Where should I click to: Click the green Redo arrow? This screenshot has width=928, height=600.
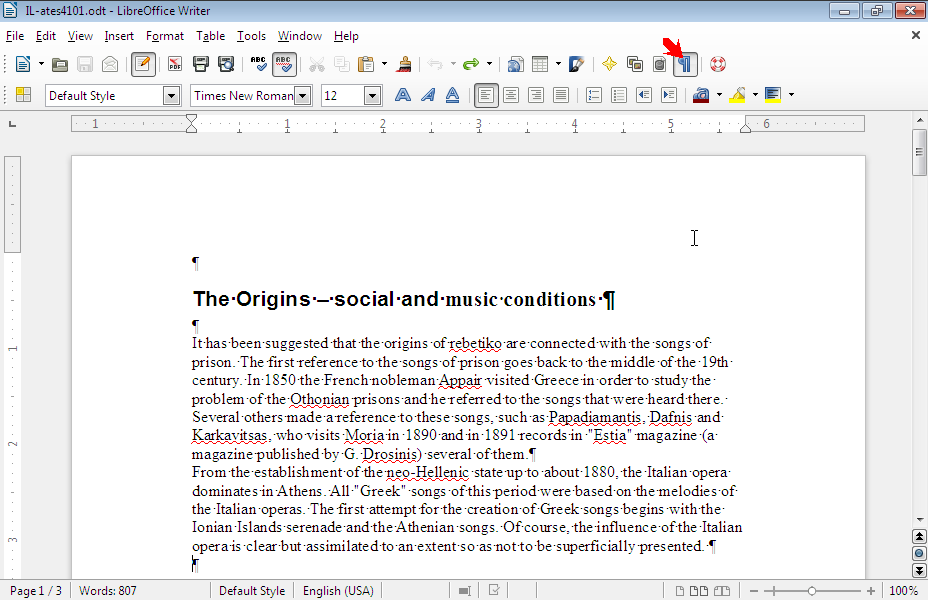471,64
